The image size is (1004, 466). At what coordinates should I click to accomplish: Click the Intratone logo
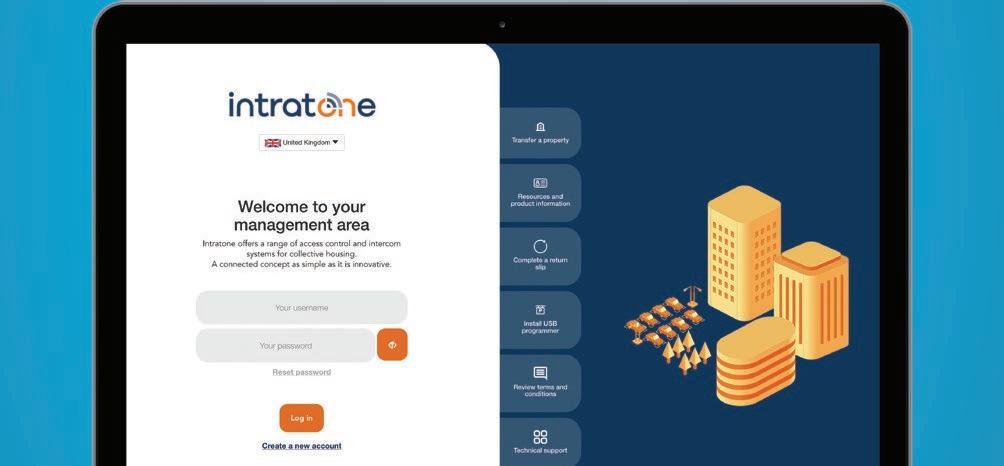click(x=302, y=105)
